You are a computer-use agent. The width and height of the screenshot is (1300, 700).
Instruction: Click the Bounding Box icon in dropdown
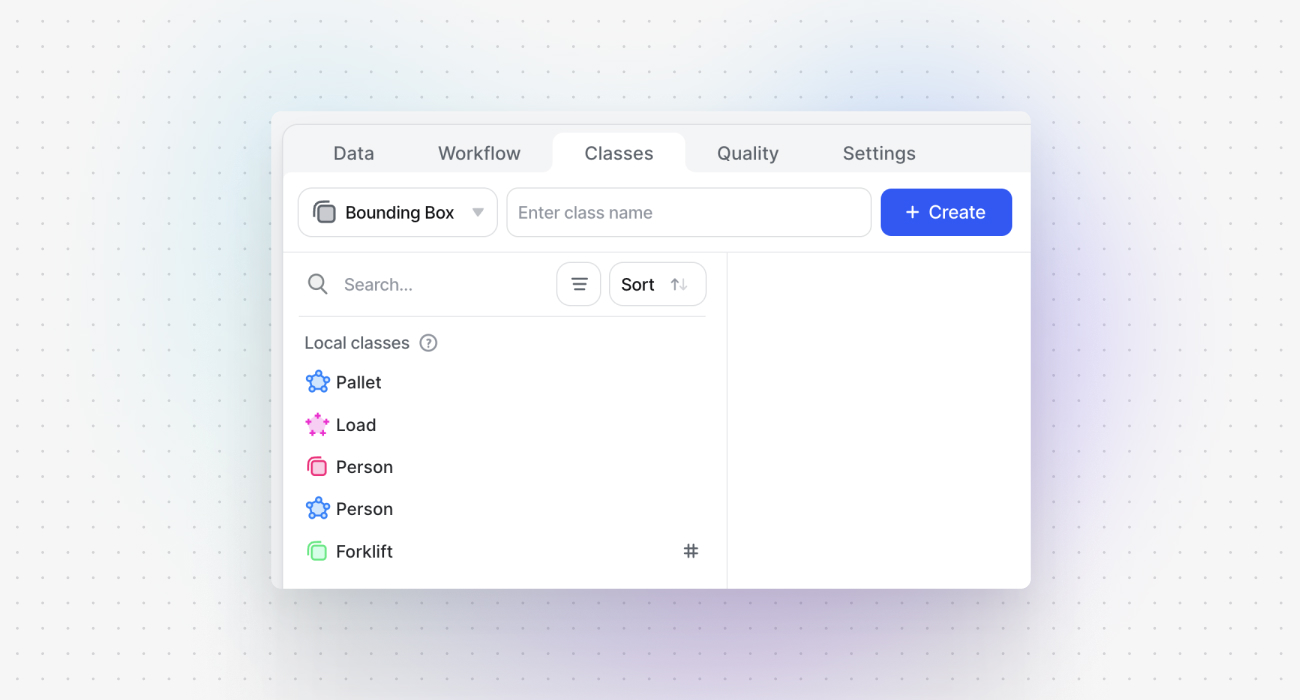point(324,212)
